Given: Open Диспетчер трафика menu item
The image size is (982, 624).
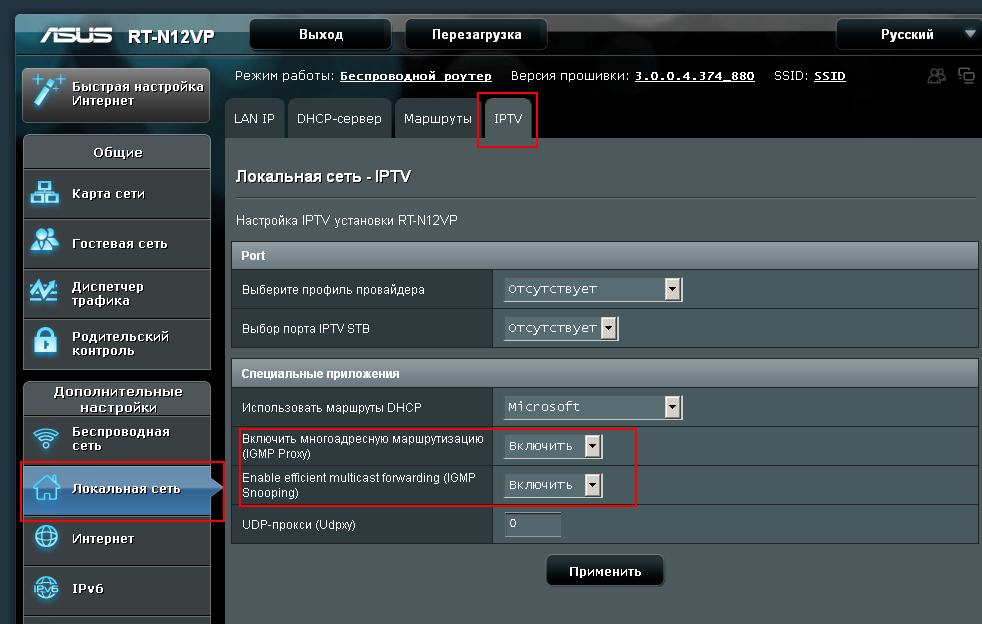Looking at the screenshot, I should point(116,294).
